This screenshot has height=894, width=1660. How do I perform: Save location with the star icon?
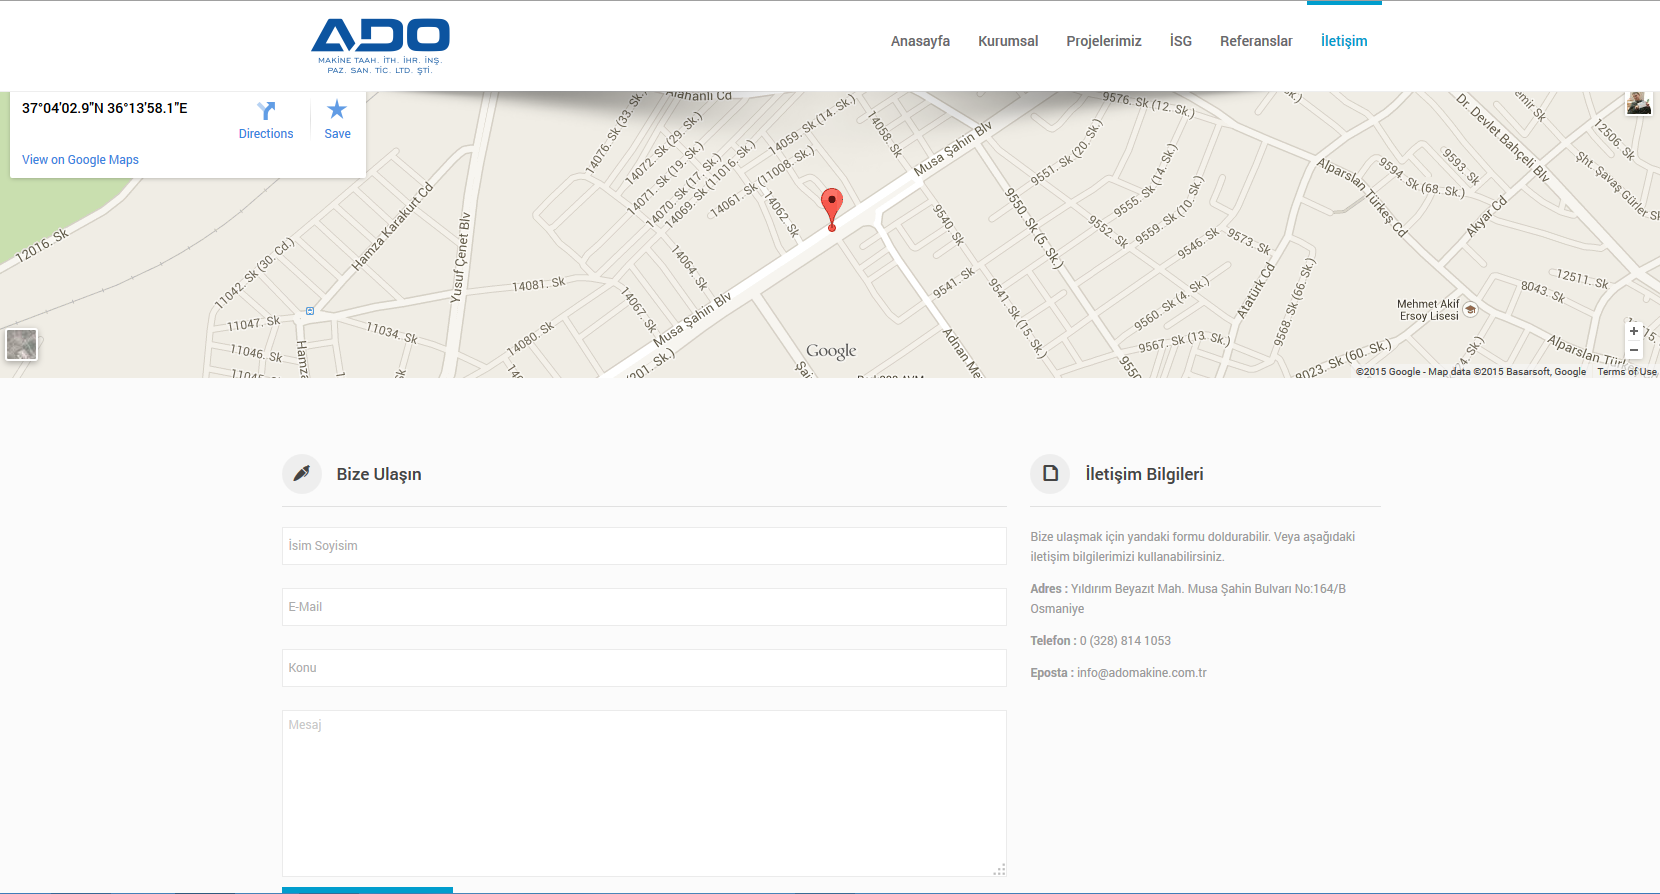[337, 110]
